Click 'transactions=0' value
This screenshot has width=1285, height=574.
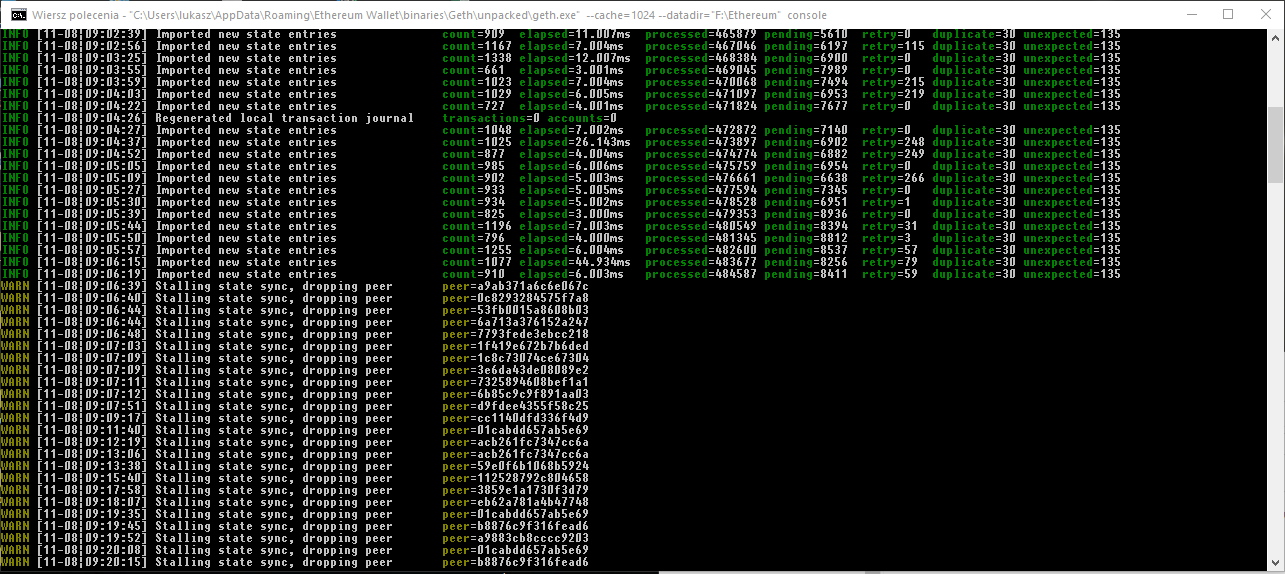click(x=491, y=118)
